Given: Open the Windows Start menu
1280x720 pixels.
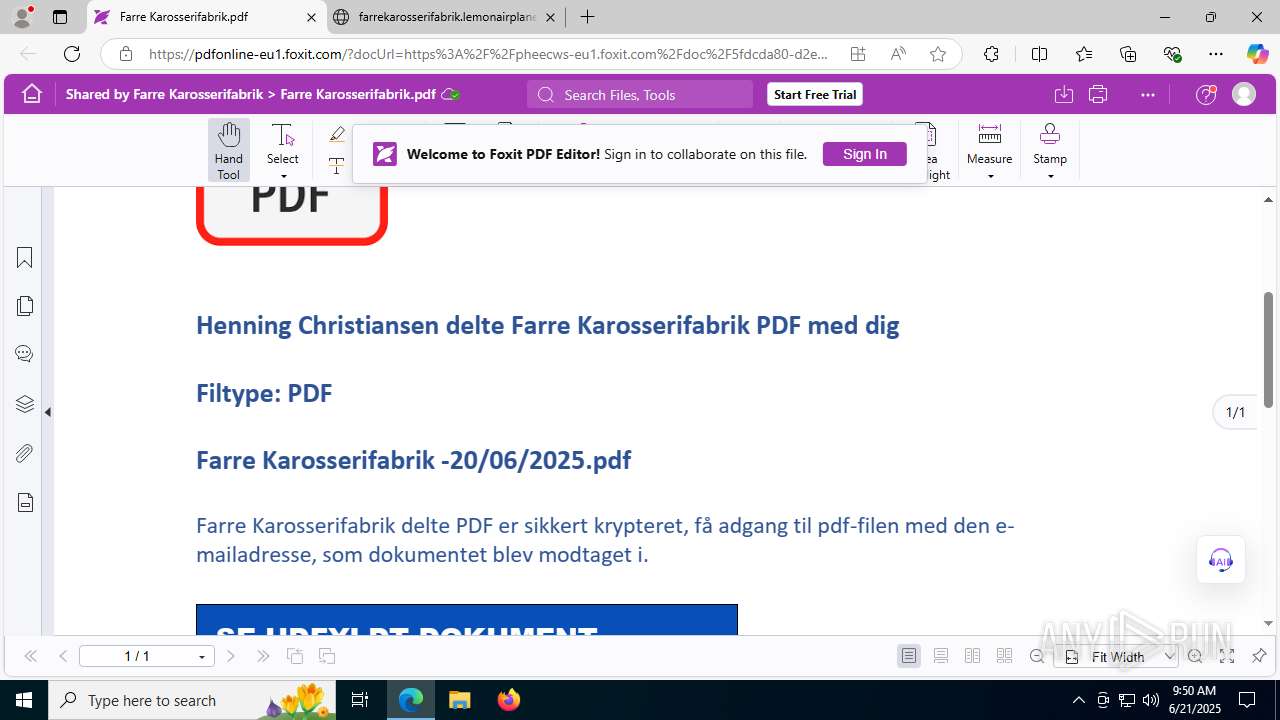Looking at the screenshot, I should 24,700.
